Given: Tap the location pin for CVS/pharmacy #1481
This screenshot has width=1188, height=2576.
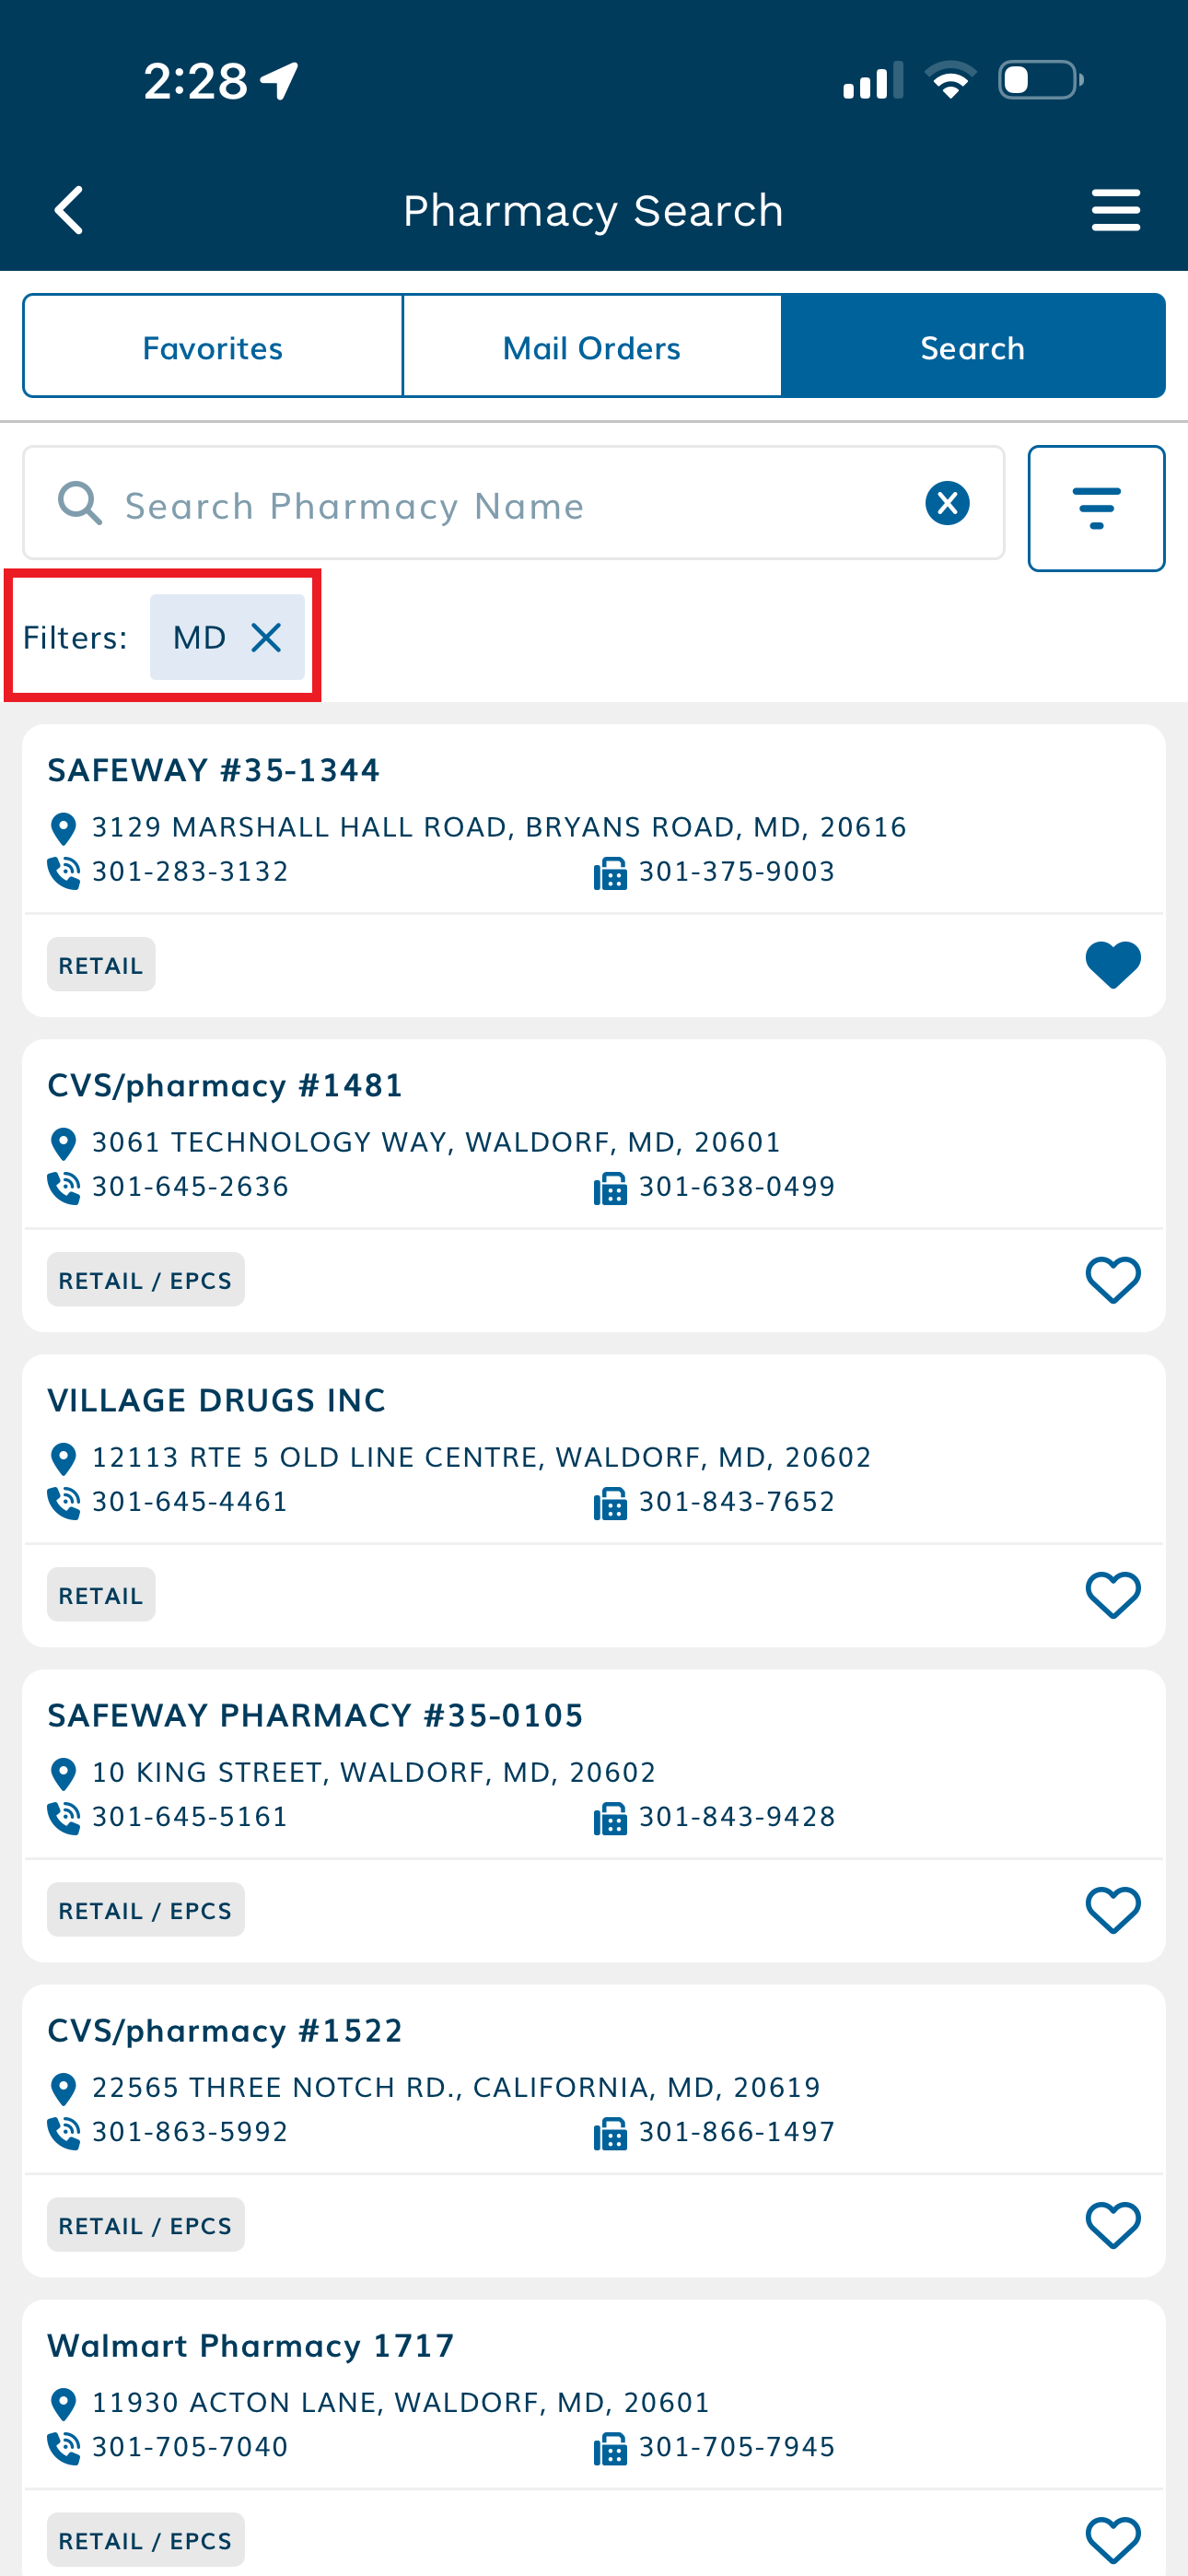Looking at the screenshot, I should tap(63, 1143).
